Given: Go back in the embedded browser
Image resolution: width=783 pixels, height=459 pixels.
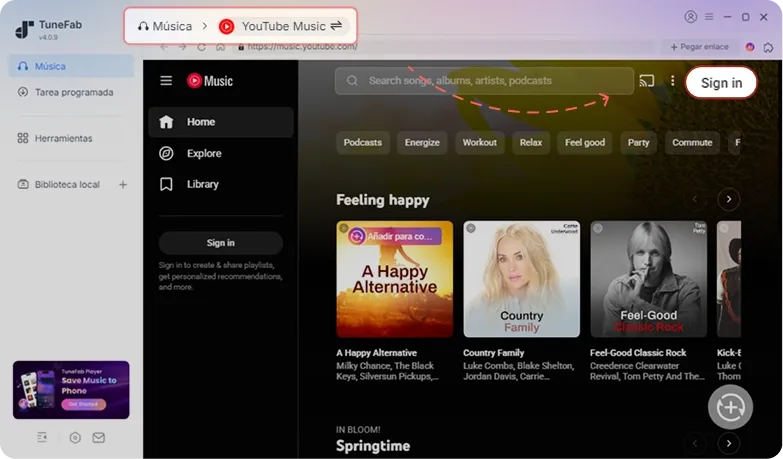Looking at the screenshot, I should [164, 47].
